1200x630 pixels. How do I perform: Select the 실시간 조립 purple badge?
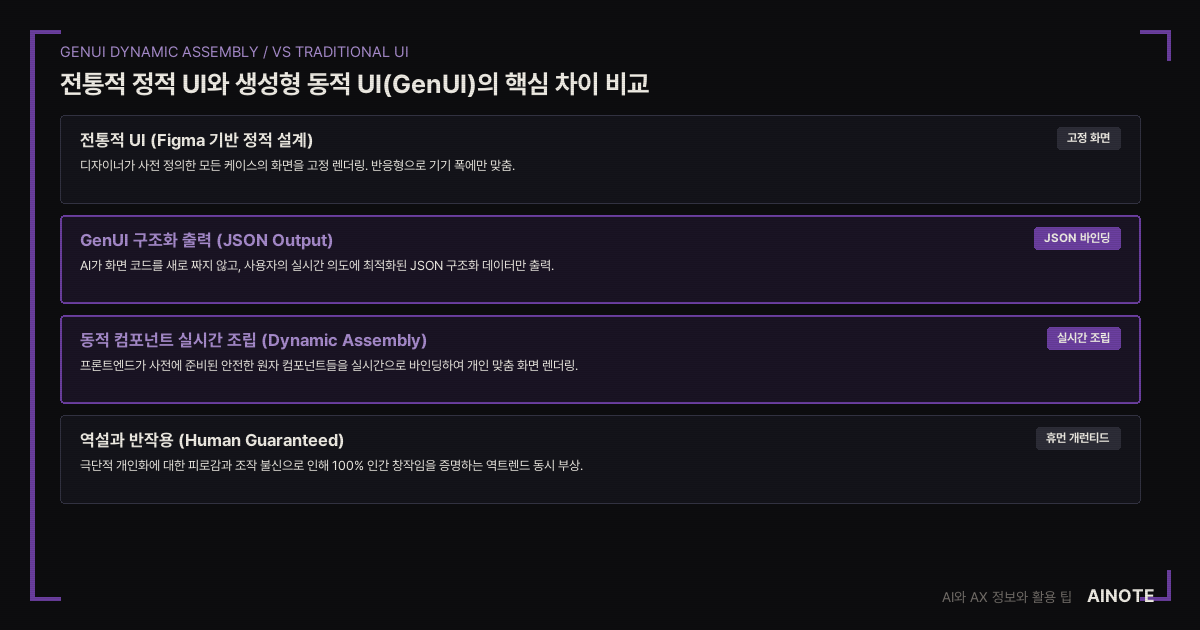tap(1084, 338)
